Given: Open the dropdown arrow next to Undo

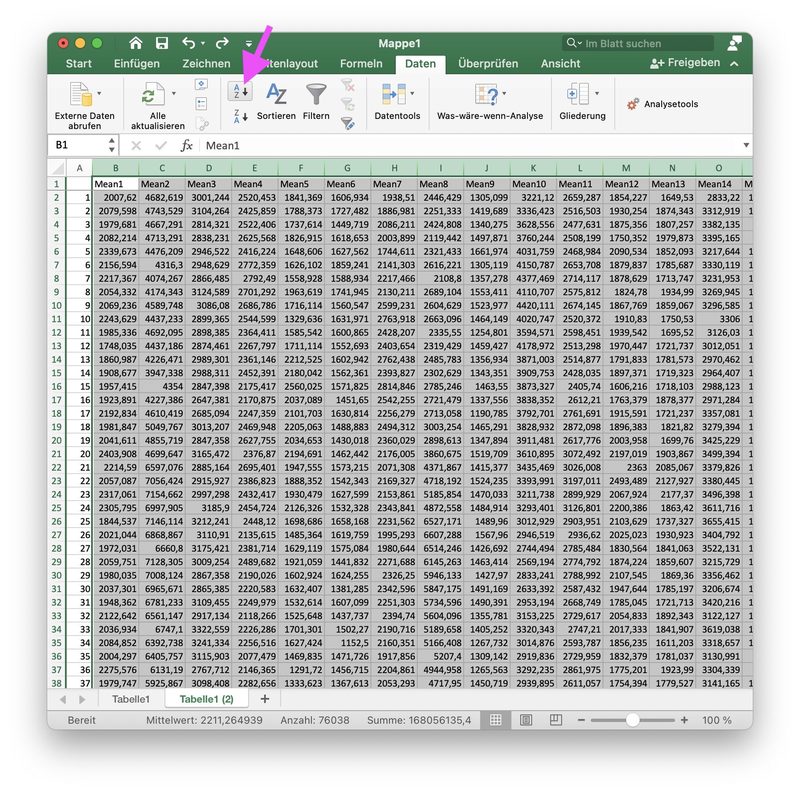Looking at the screenshot, I should pyautogui.click(x=203, y=44).
